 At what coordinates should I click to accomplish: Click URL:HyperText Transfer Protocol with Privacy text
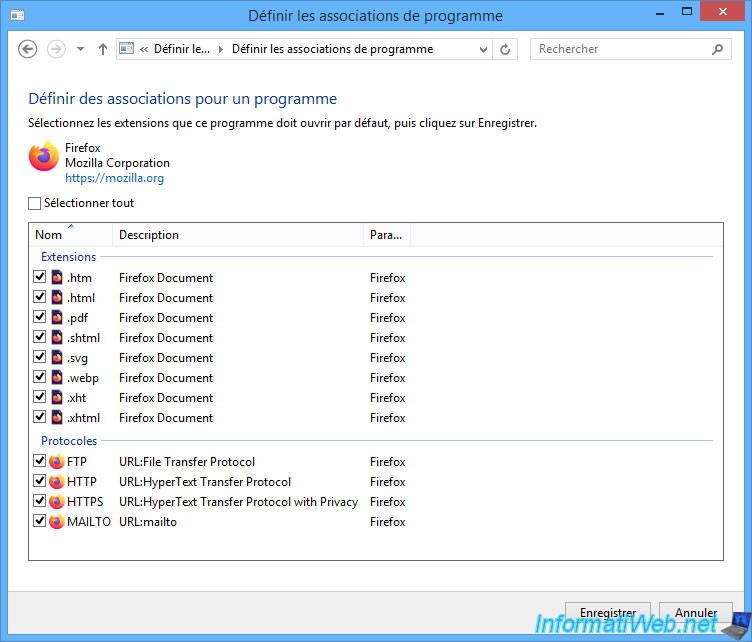238,502
